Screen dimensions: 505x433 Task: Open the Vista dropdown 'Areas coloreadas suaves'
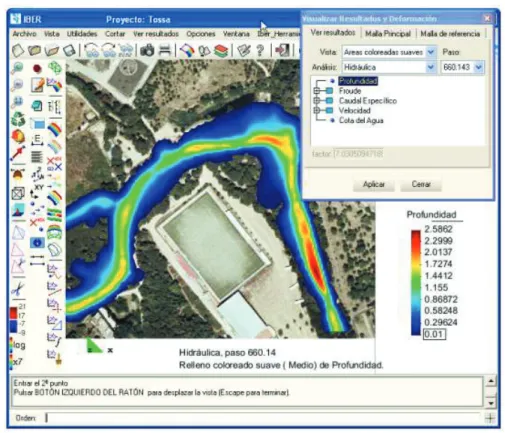(x=430, y=52)
